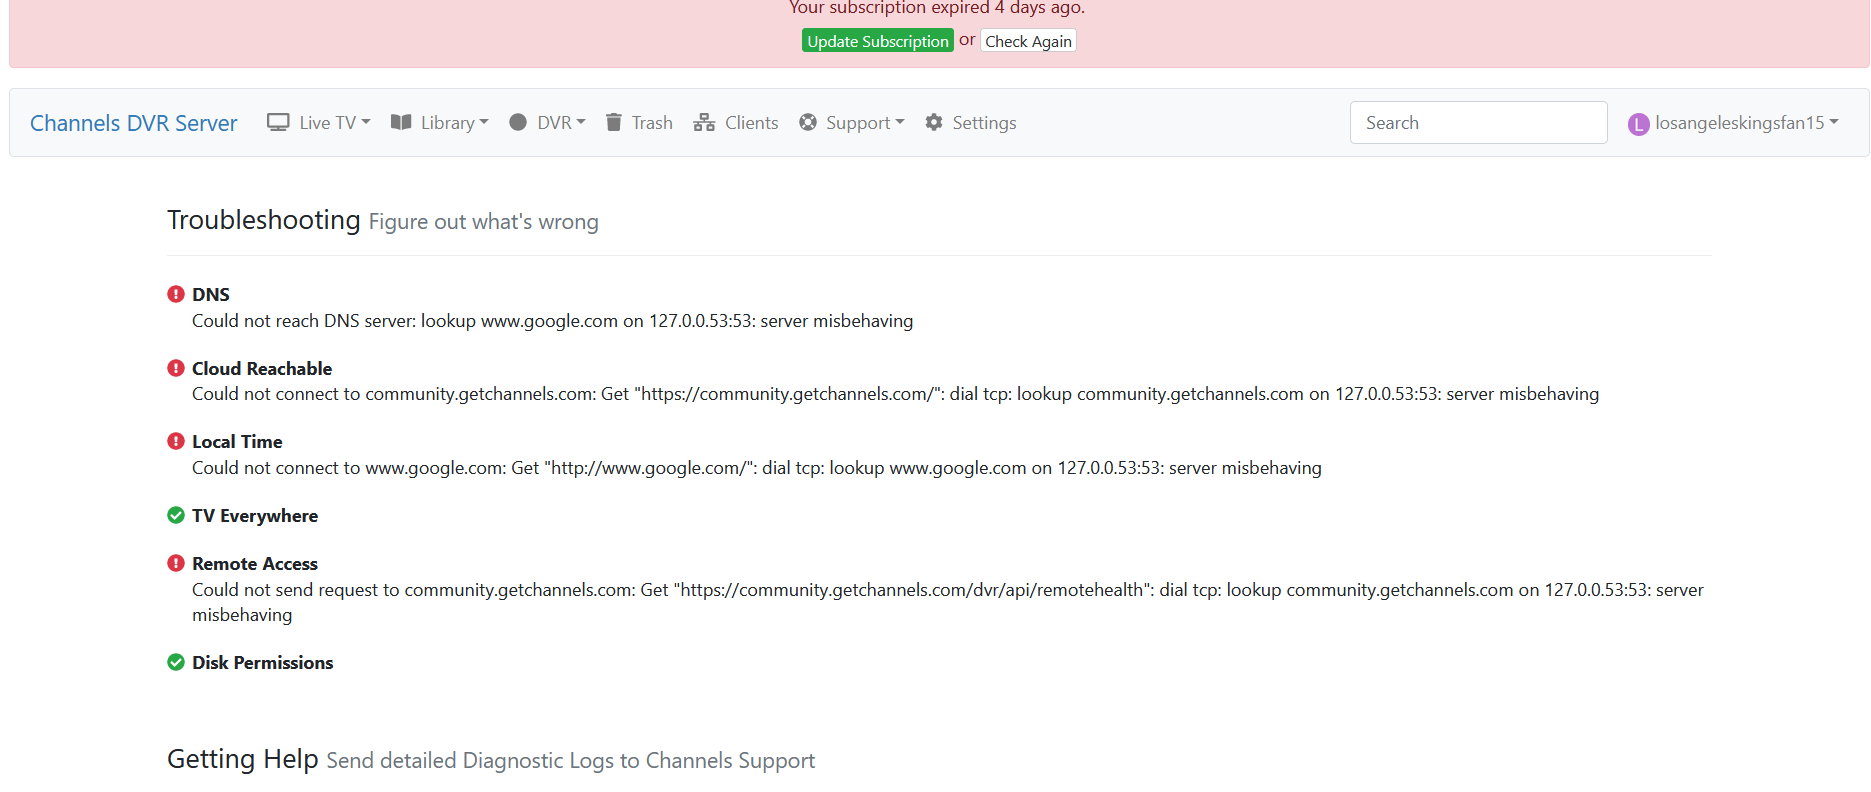Click the Trash bin icon
The height and width of the screenshot is (792, 1871).
pyautogui.click(x=614, y=122)
